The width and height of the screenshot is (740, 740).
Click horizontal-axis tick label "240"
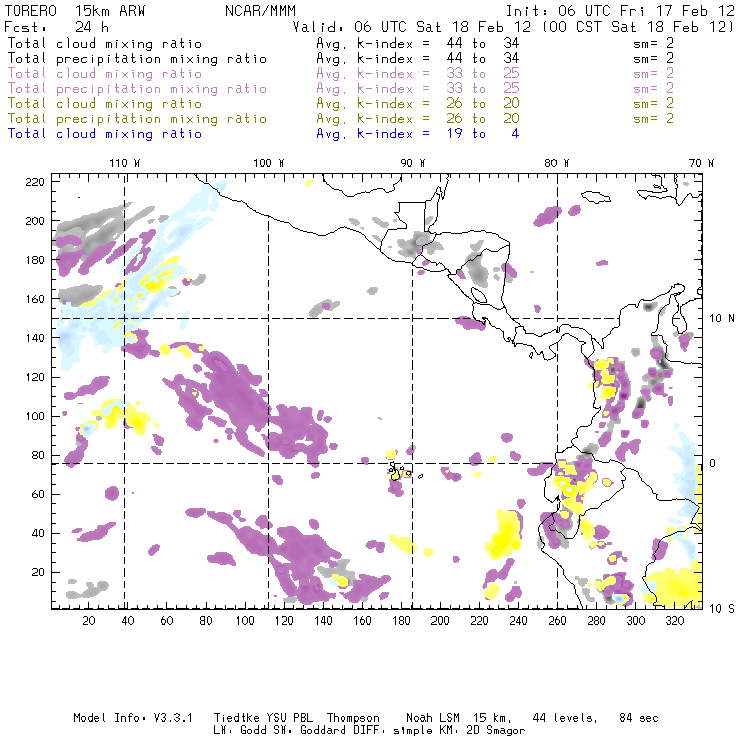pos(518,621)
